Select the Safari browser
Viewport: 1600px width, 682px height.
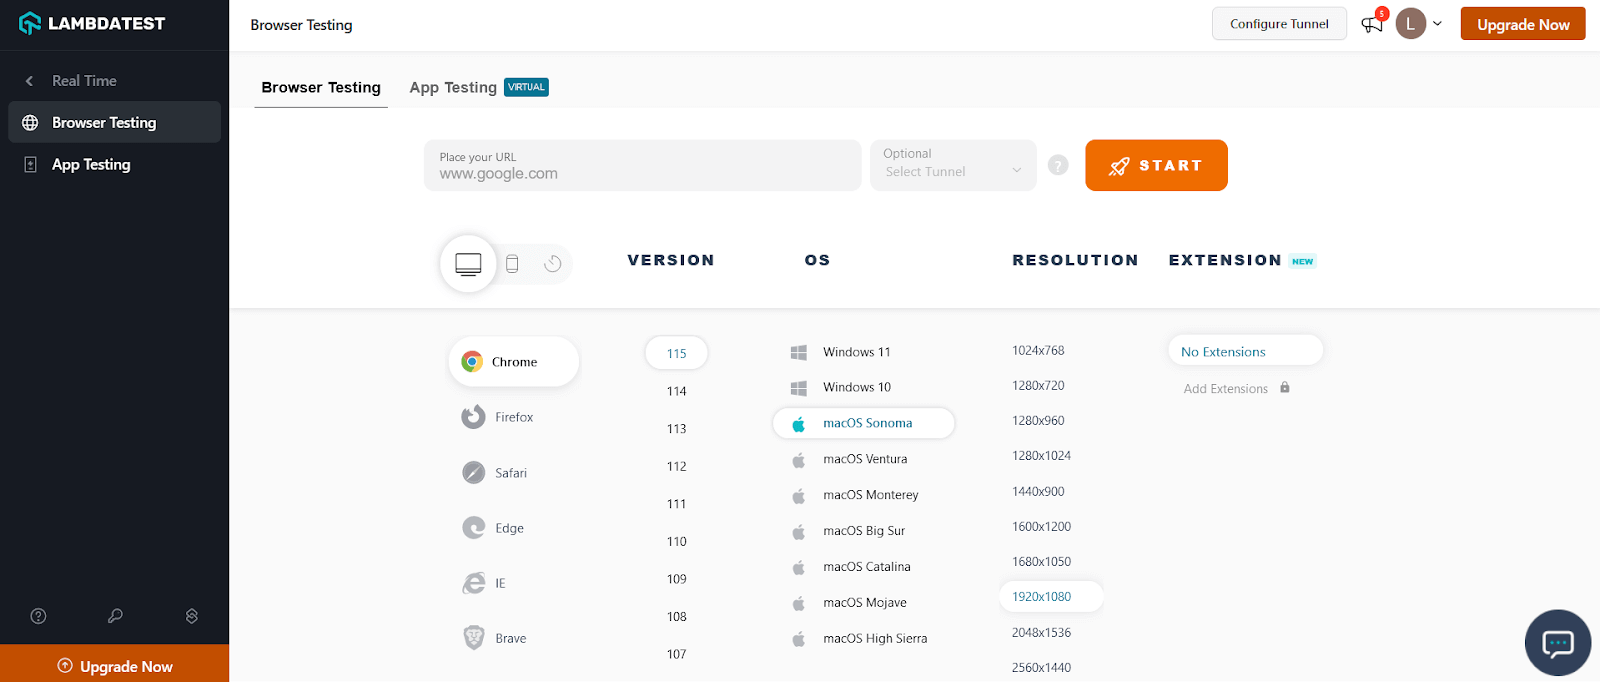point(495,473)
